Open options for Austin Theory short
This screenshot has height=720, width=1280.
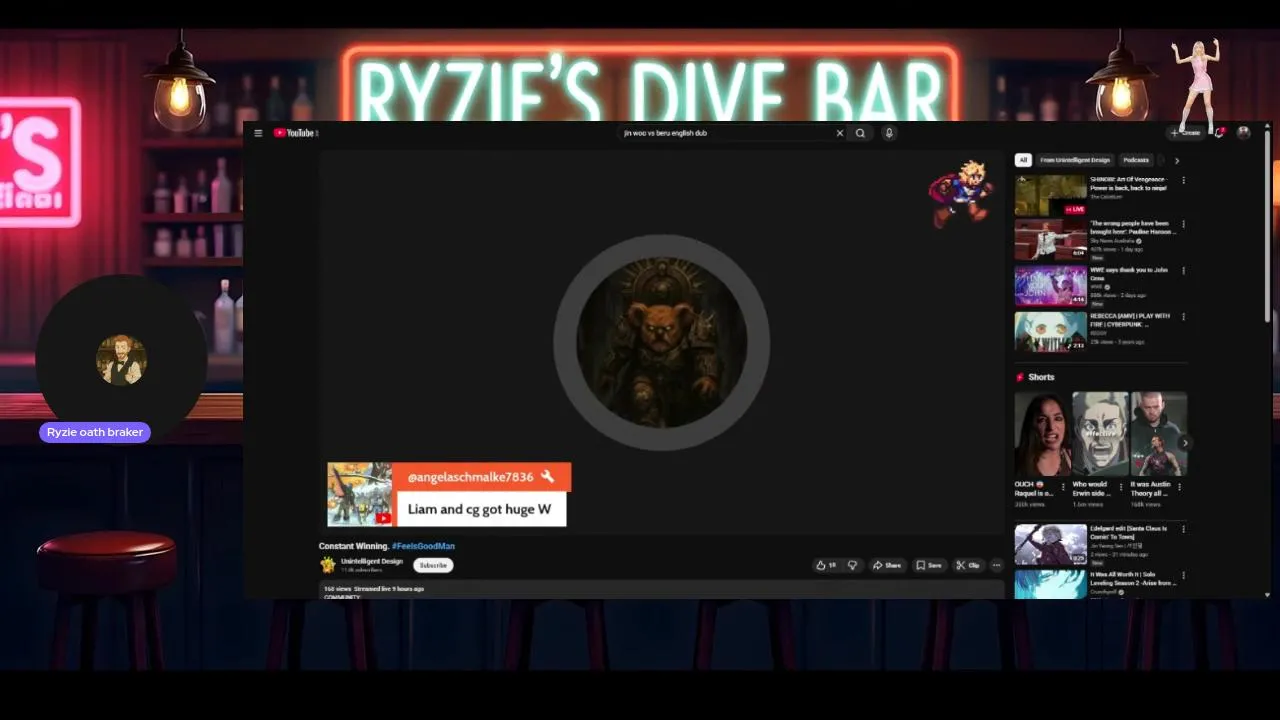point(1180,487)
